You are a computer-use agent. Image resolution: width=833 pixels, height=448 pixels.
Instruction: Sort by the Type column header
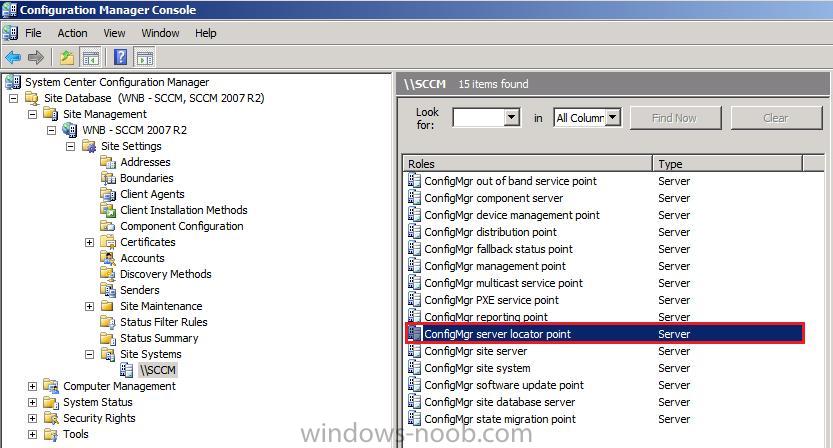[x=727, y=164]
